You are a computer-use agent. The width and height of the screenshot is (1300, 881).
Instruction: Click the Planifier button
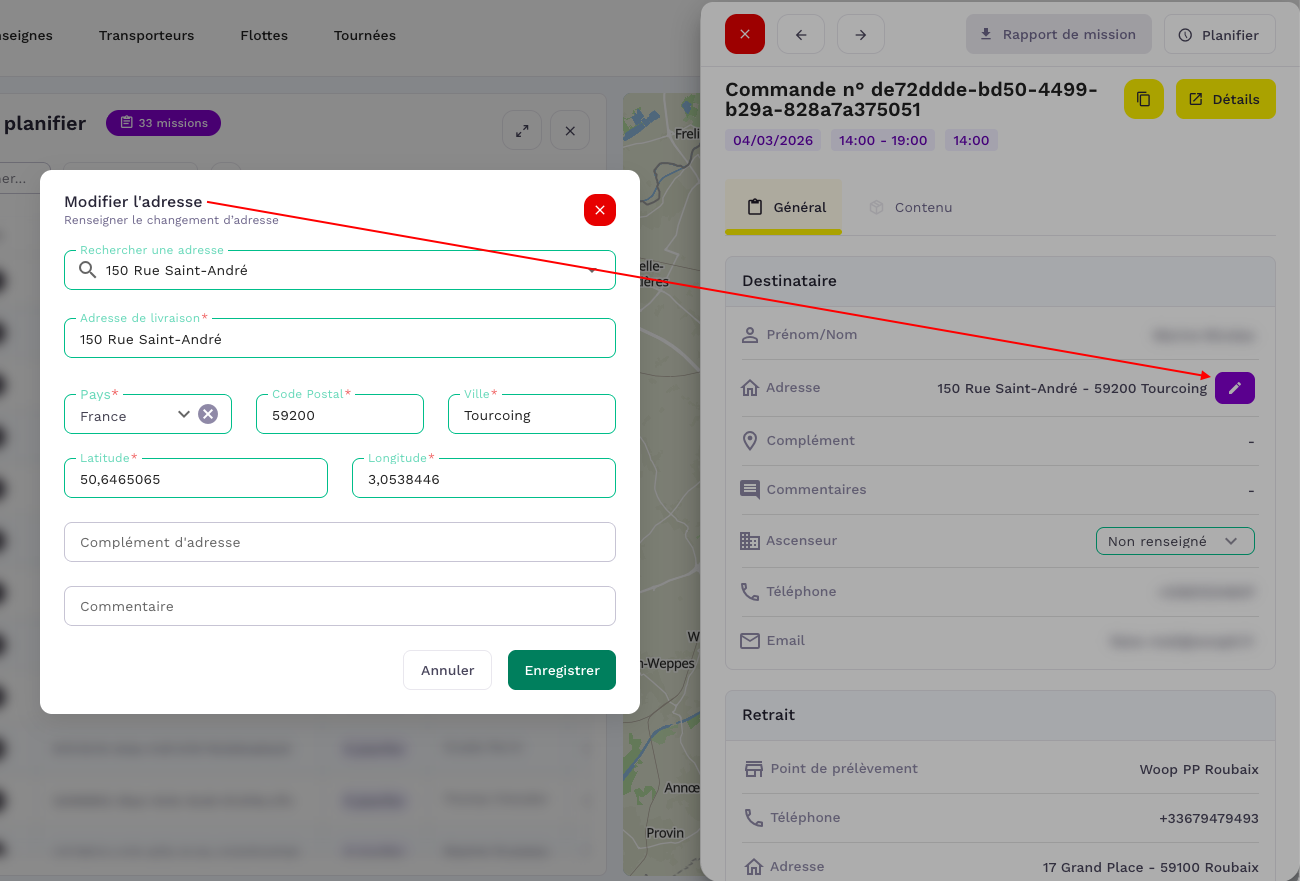point(1218,35)
